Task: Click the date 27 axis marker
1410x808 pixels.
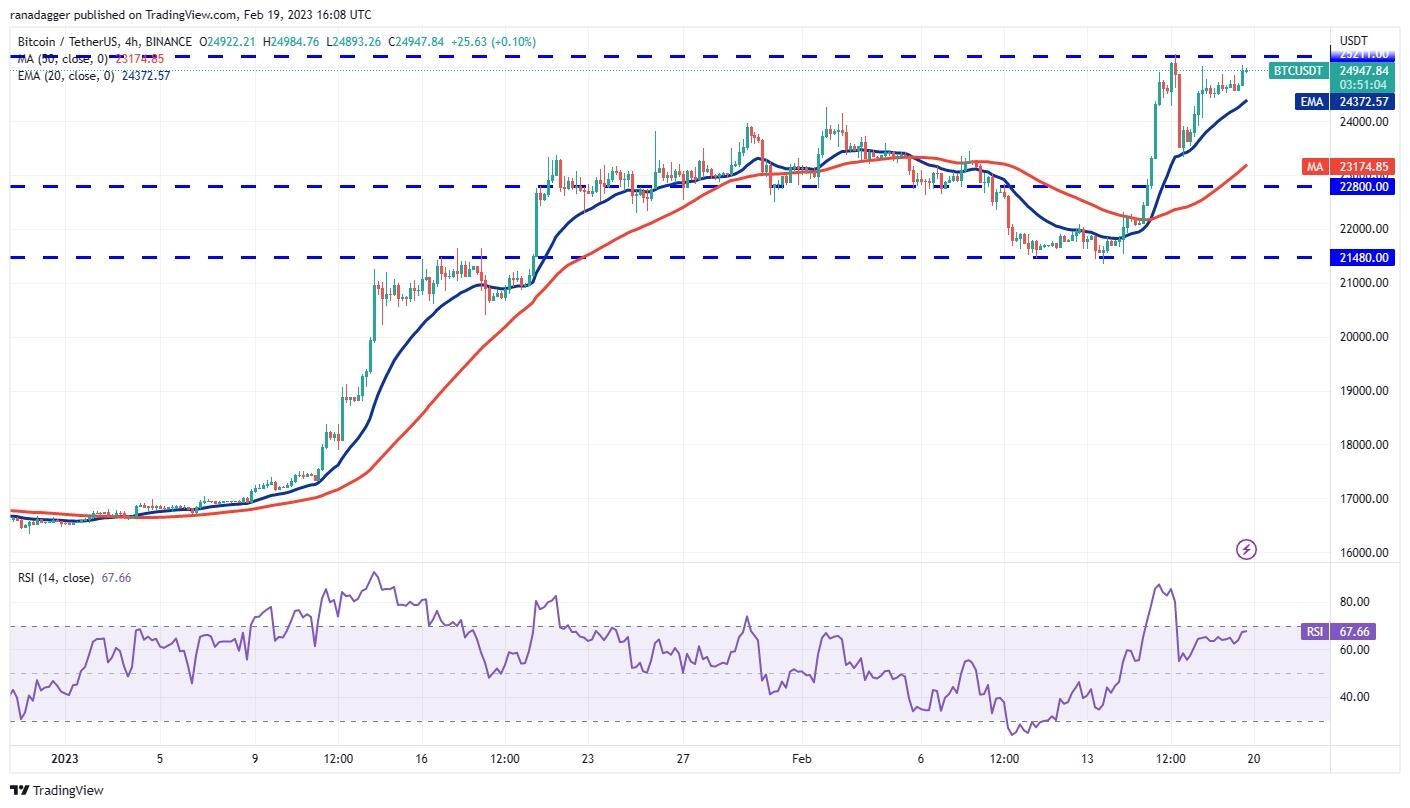Action: coord(680,759)
